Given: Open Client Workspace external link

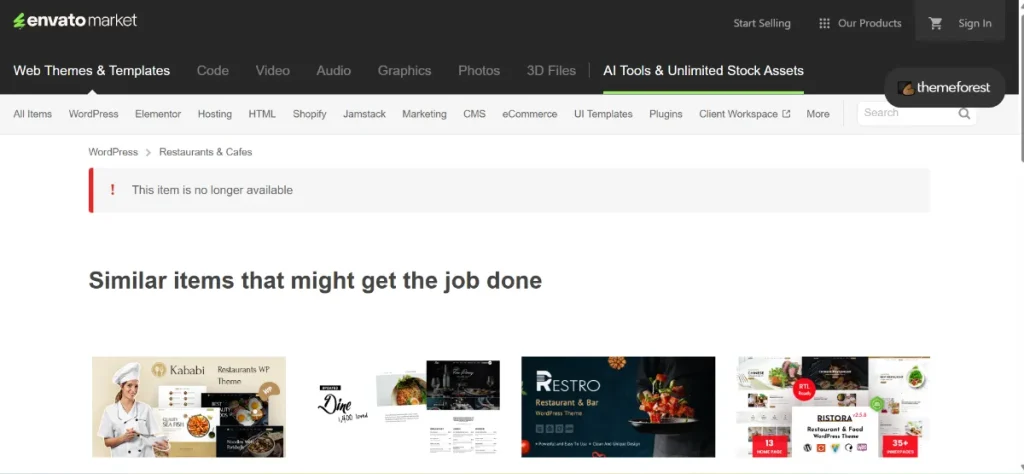Looking at the screenshot, I should [744, 114].
